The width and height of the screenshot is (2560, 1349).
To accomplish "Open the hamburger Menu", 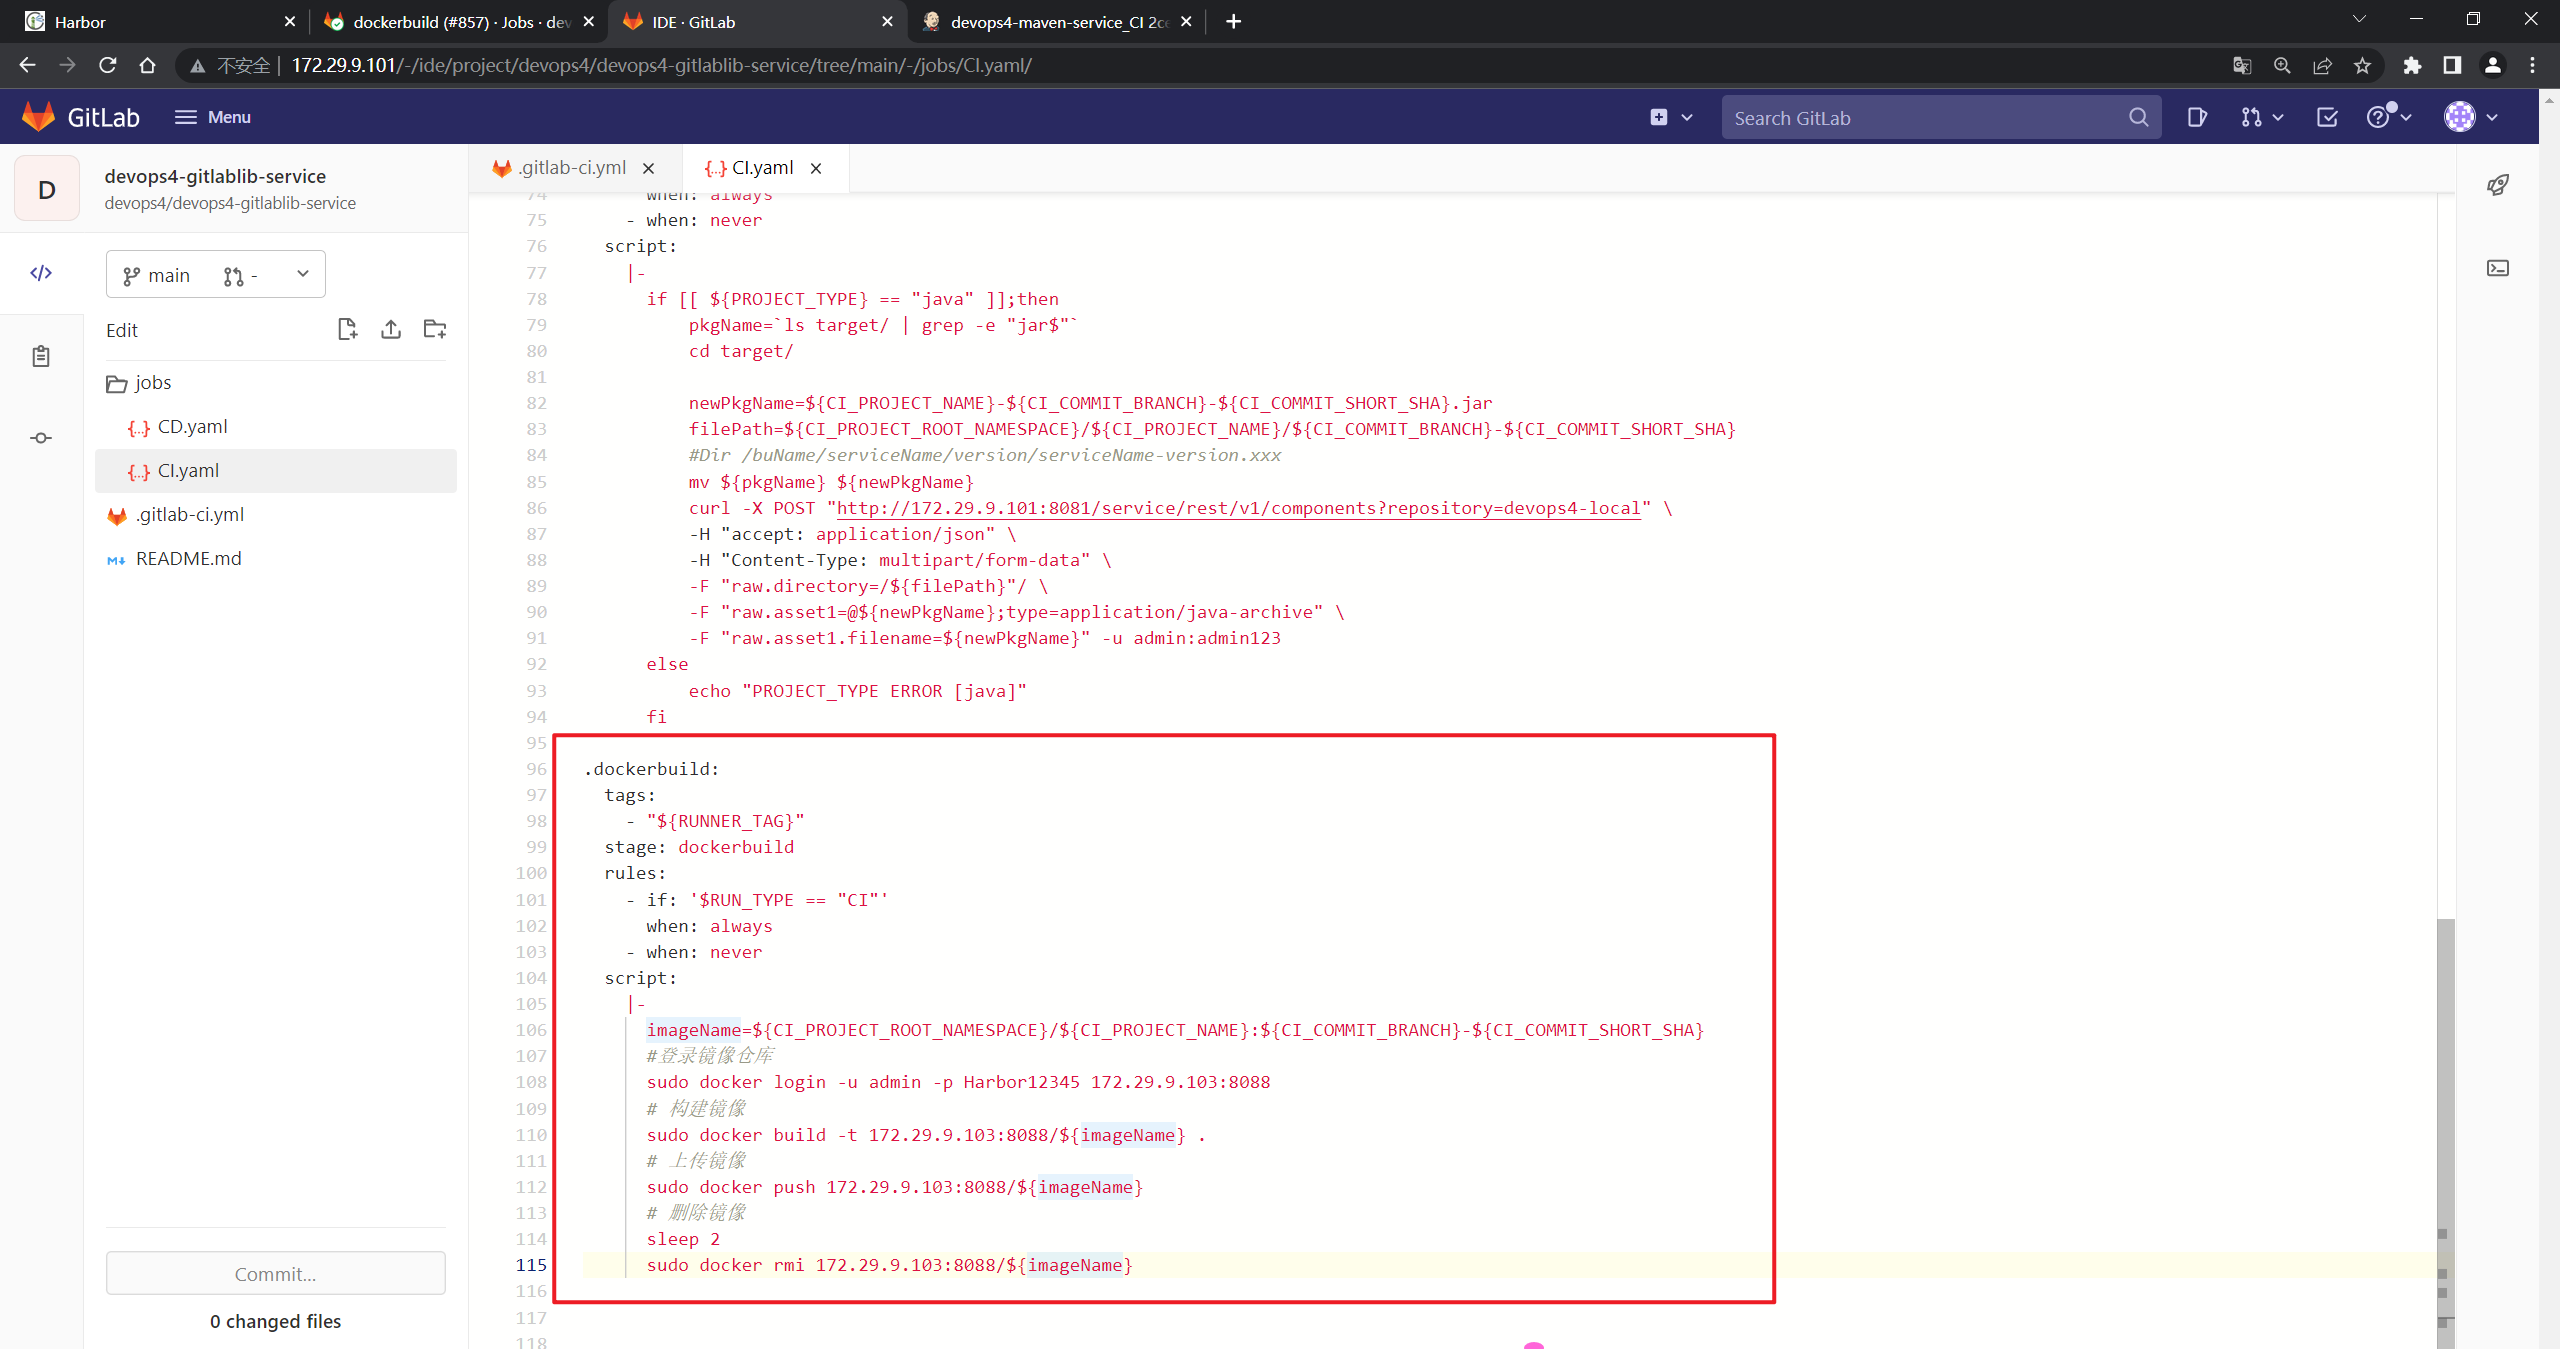I will [x=212, y=117].
